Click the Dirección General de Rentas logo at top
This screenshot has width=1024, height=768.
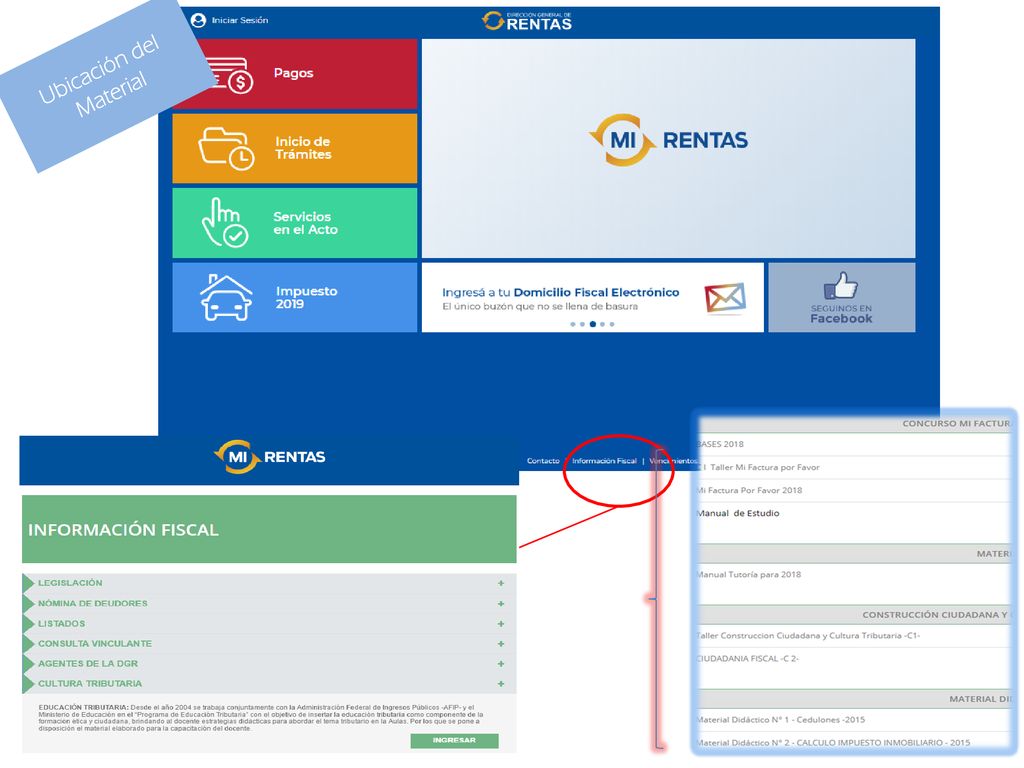[527, 22]
